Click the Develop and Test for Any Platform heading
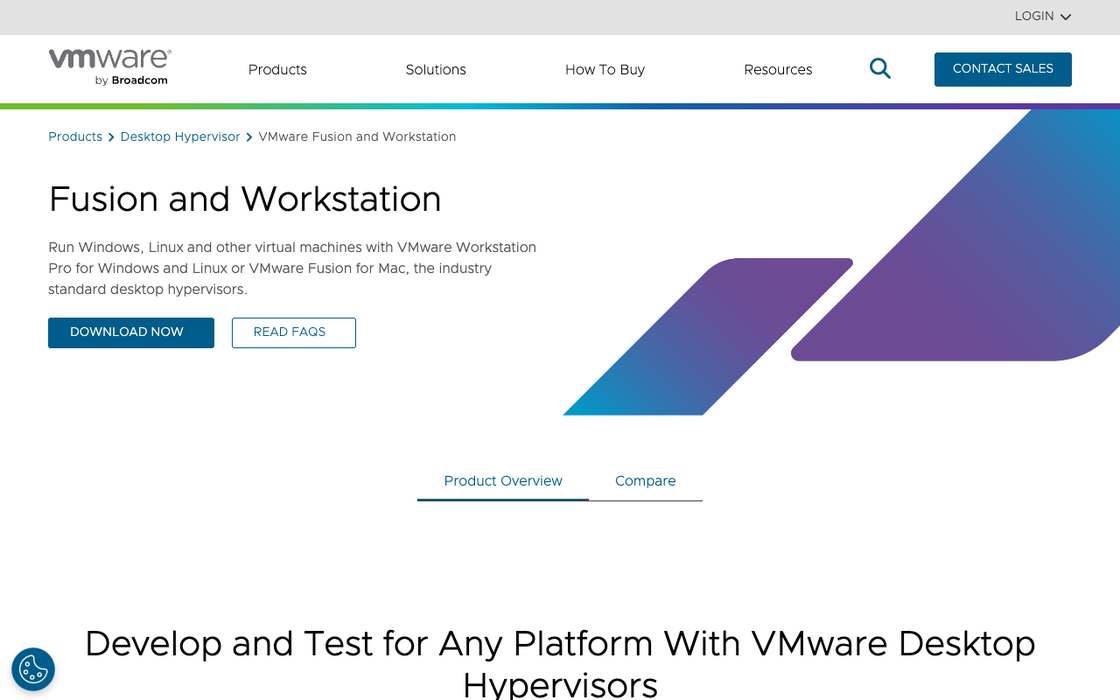The width and height of the screenshot is (1120, 700). pos(560,664)
